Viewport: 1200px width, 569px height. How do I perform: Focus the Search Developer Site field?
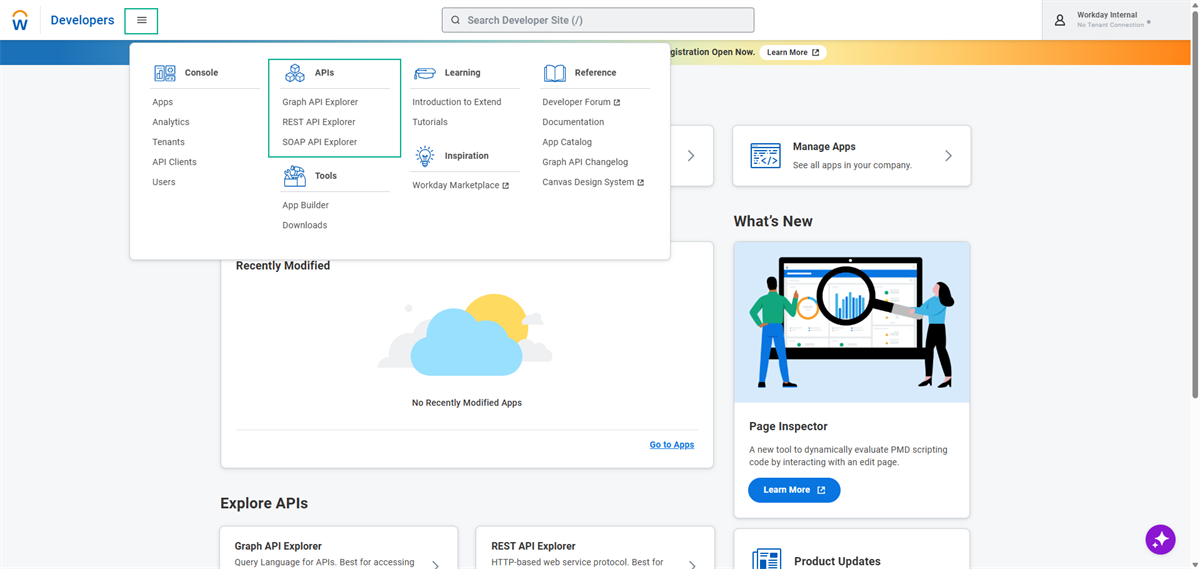click(598, 20)
